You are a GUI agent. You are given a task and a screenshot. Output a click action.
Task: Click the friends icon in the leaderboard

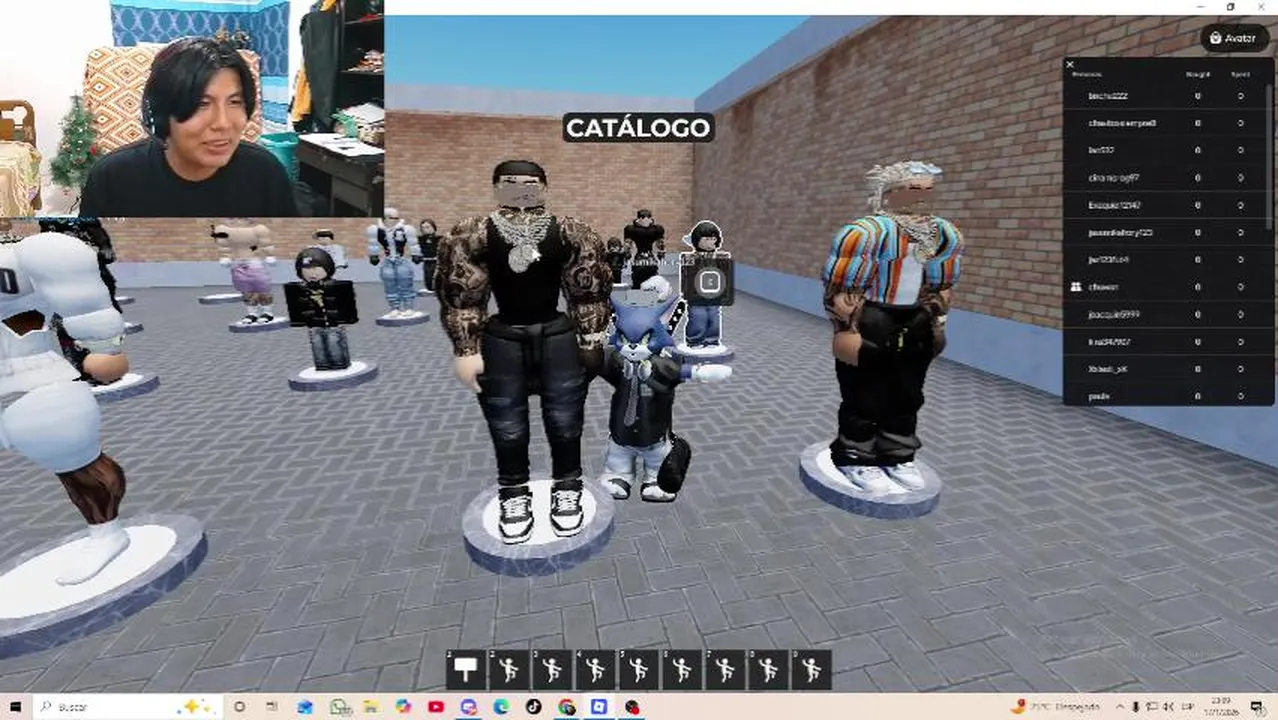click(1075, 287)
